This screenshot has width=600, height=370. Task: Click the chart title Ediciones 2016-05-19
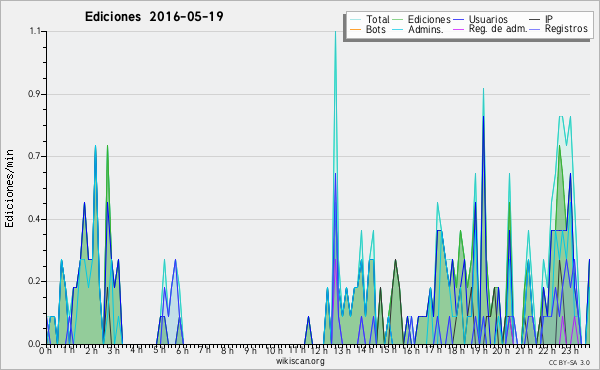(154, 16)
